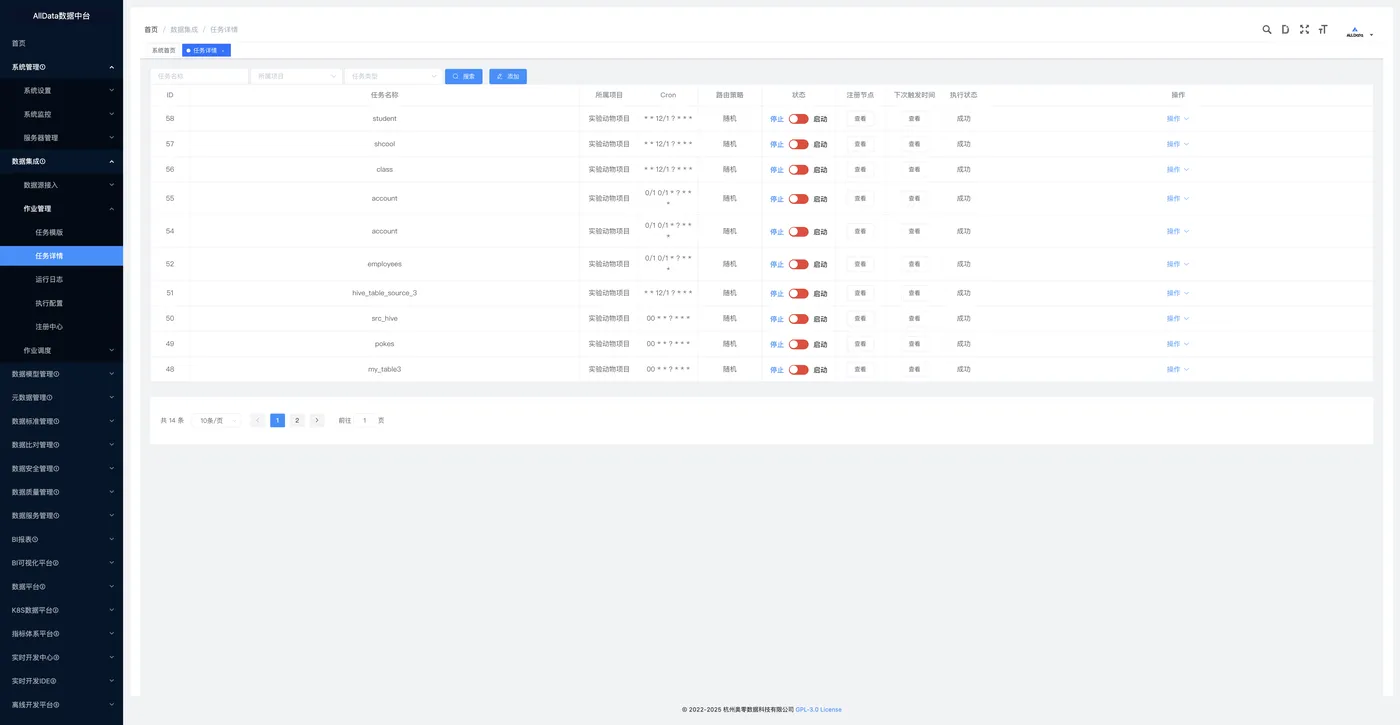Click the next page arrow
This screenshot has width=1400, height=725.
tap(317, 421)
